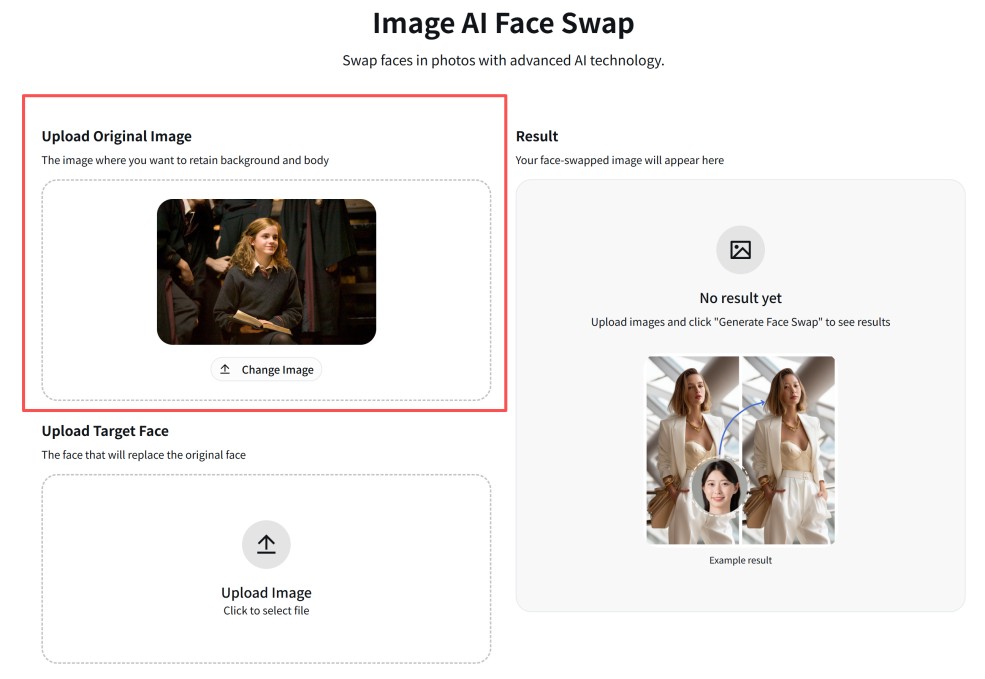The image size is (985, 679).
Task: Click the "Generate Face Swap" instruction text
Action: click(x=740, y=322)
